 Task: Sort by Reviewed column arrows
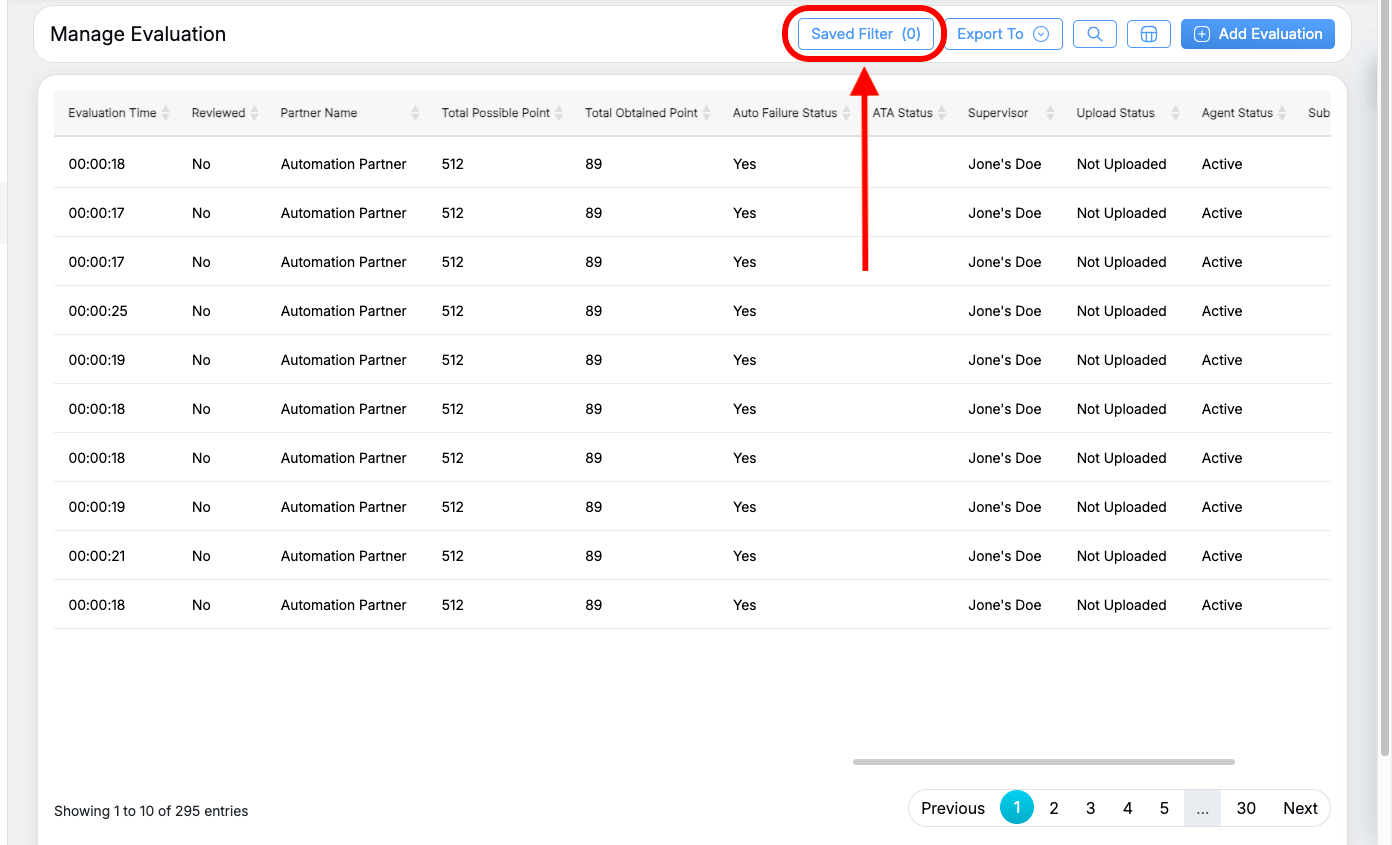(x=254, y=113)
